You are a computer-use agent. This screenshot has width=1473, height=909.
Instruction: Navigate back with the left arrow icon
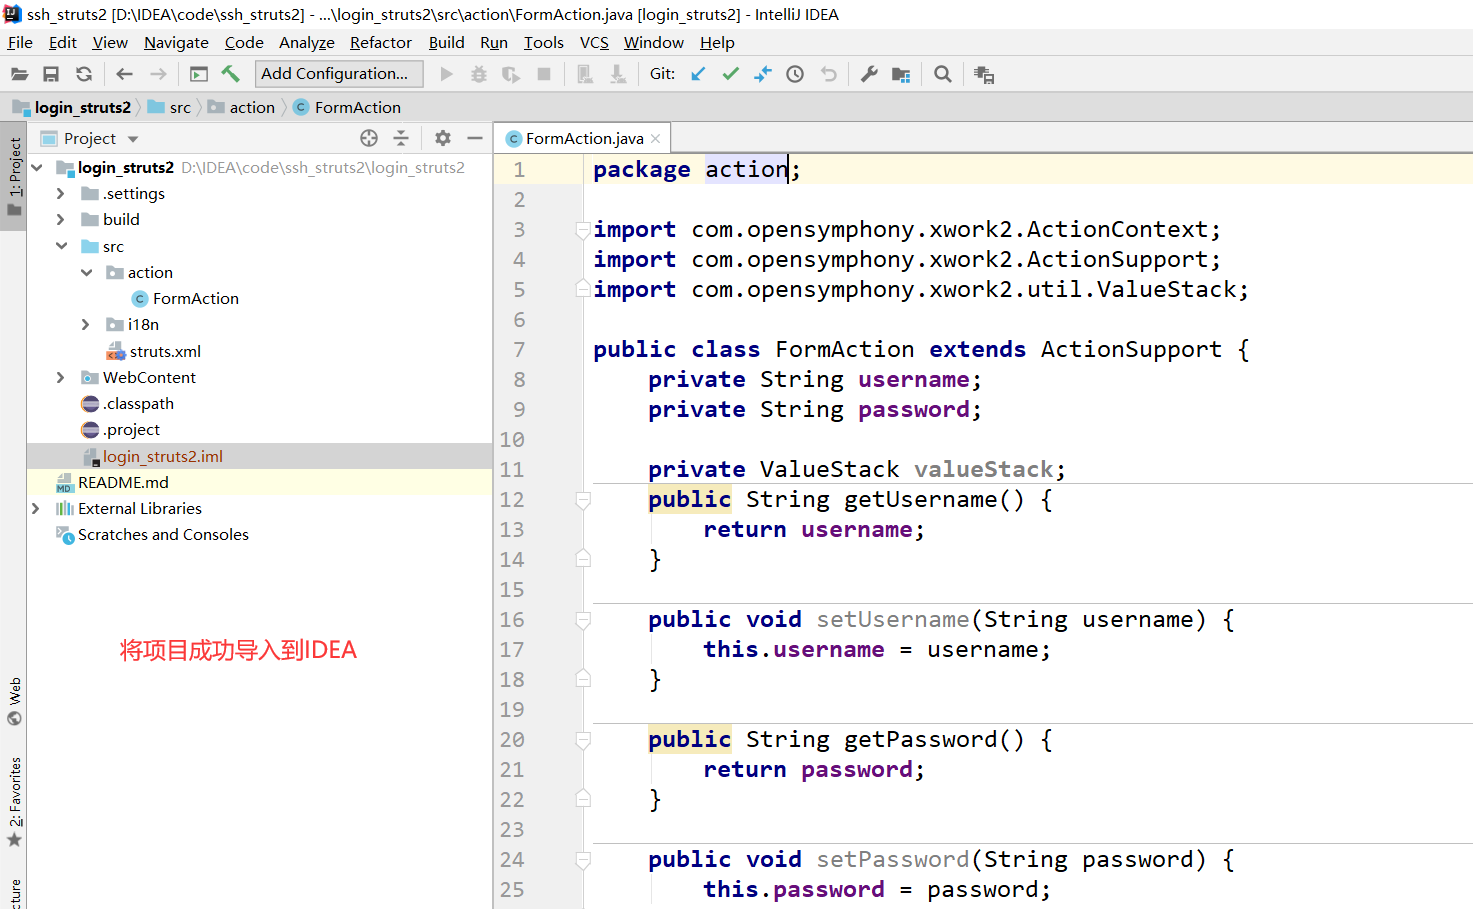click(x=124, y=74)
